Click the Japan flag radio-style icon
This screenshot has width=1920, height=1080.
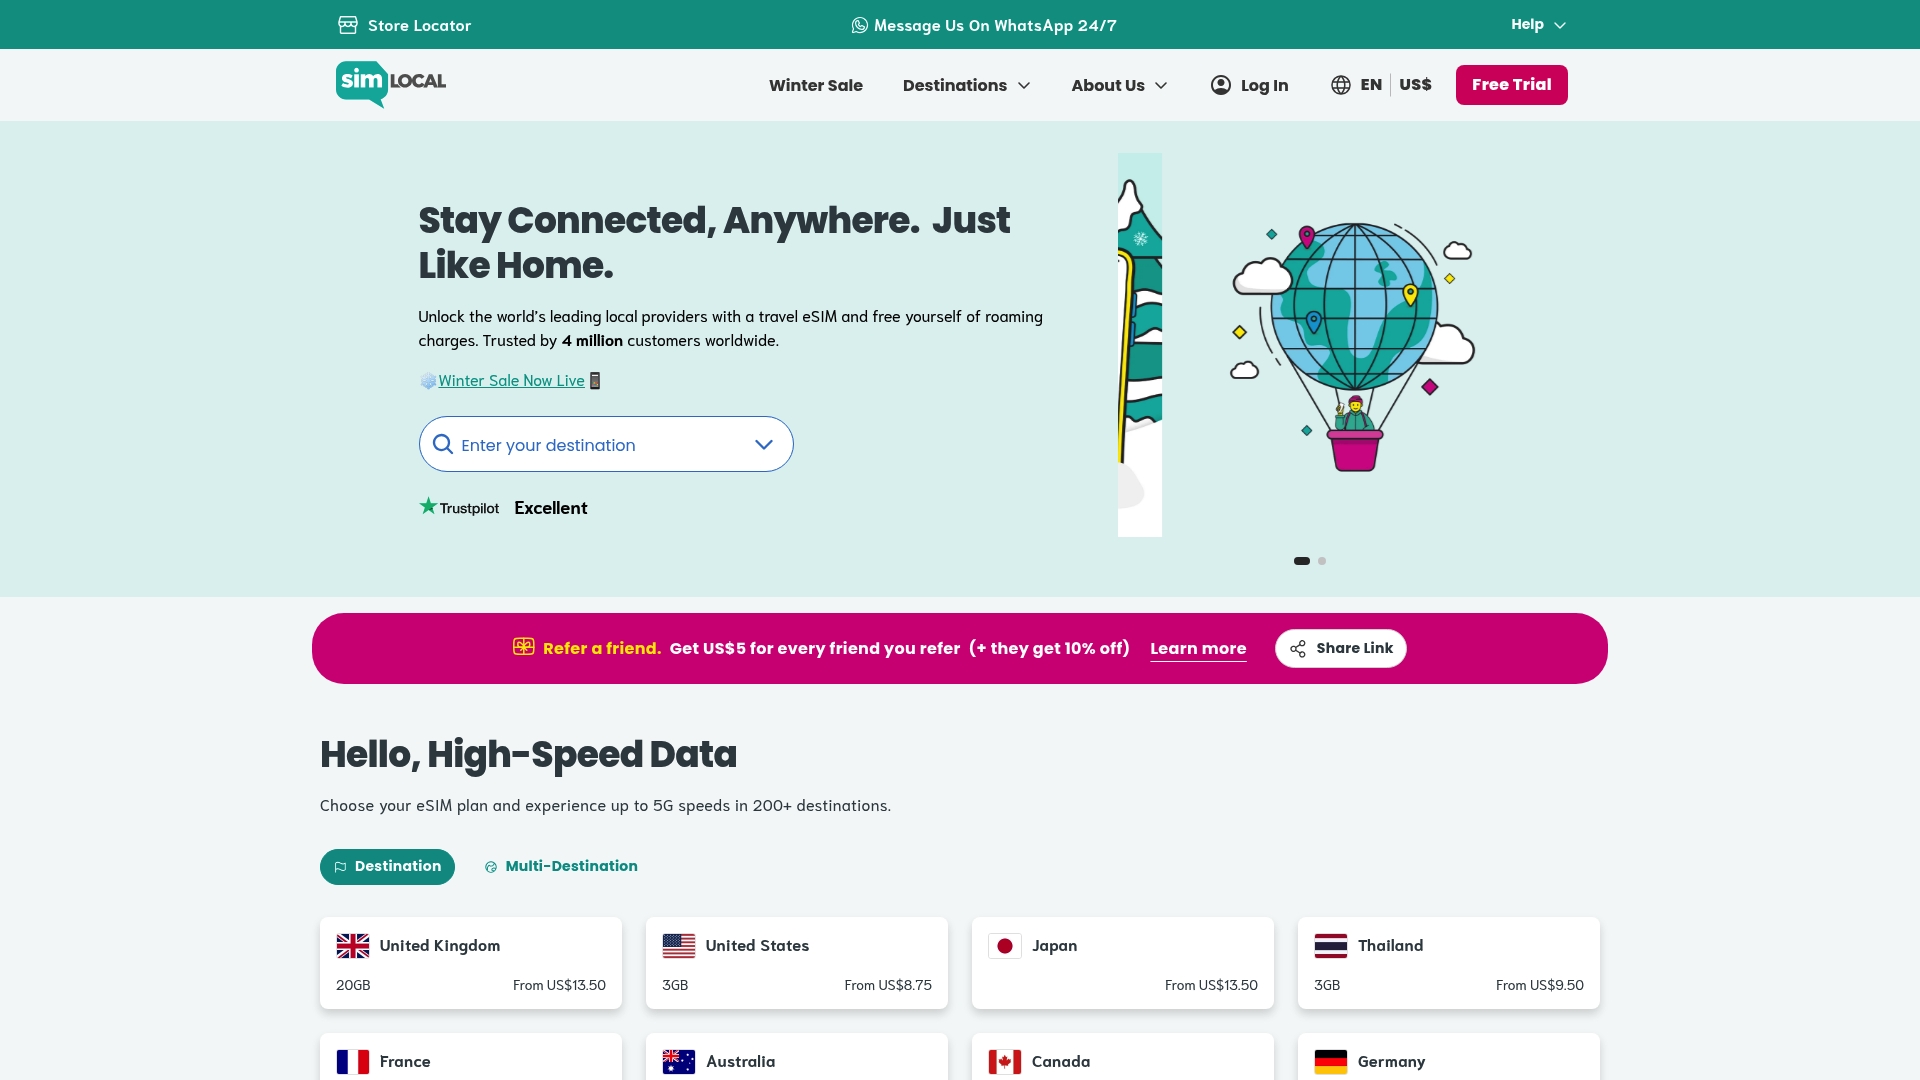point(1005,945)
